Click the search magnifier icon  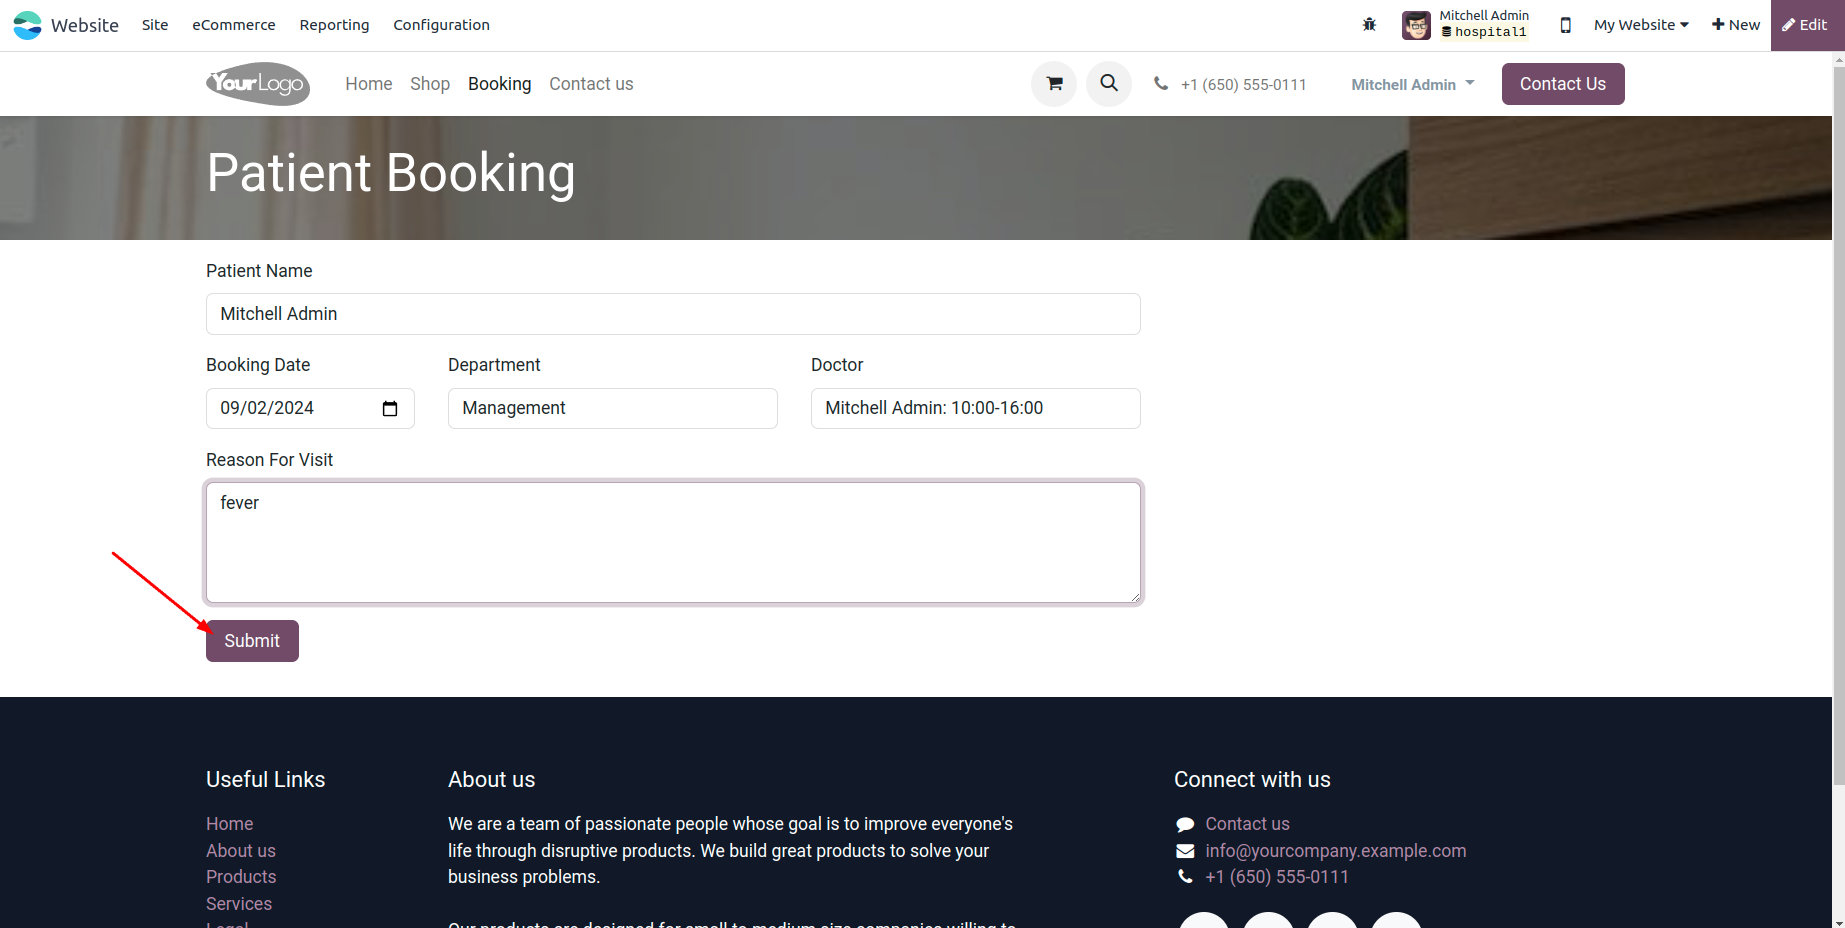click(1109, 84)
